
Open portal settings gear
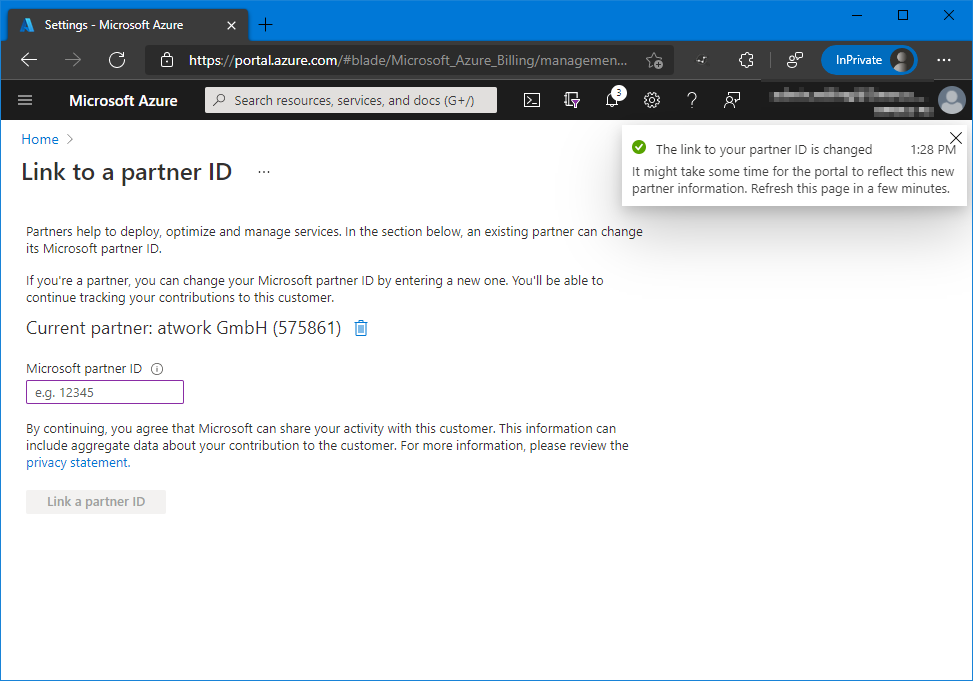point(652,100)
